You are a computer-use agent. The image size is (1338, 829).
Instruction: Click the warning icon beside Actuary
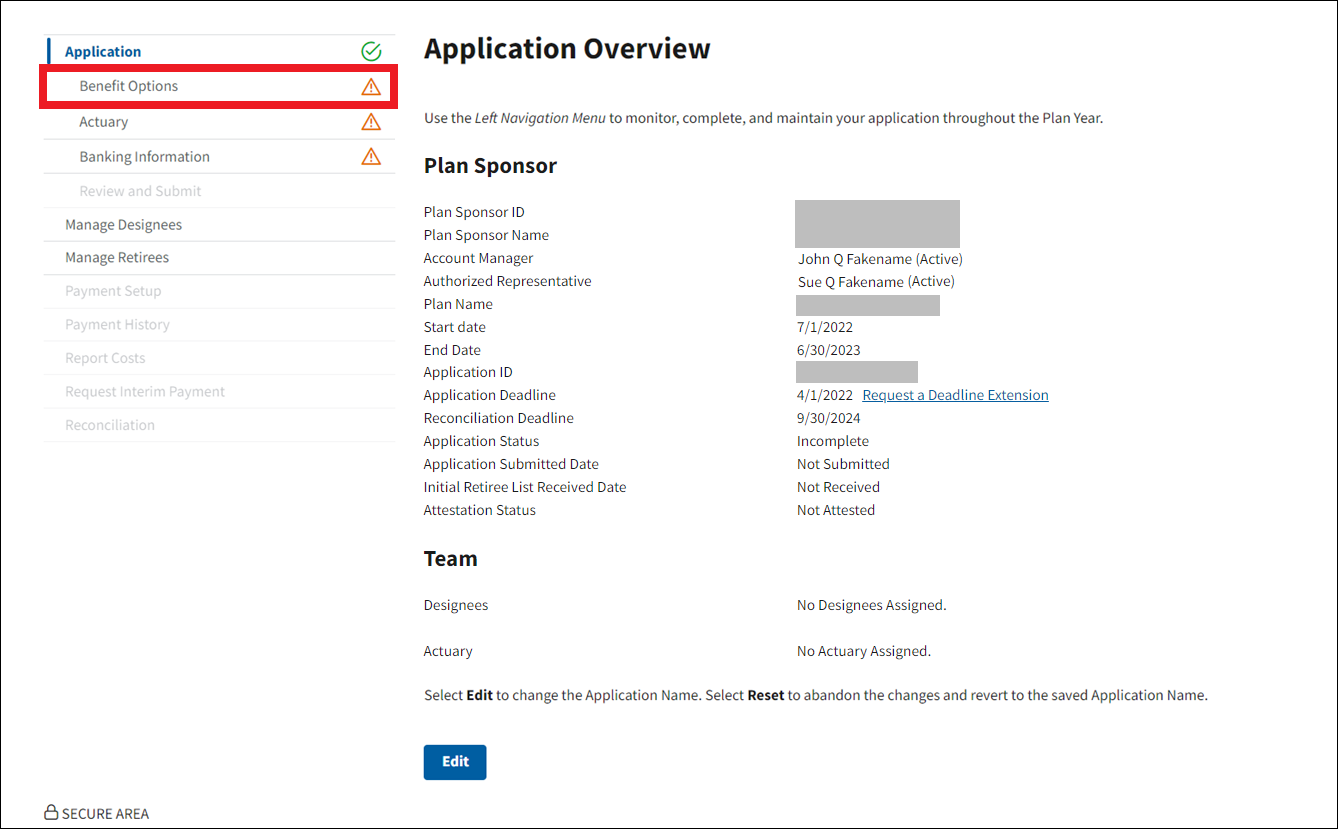point(371,122)
